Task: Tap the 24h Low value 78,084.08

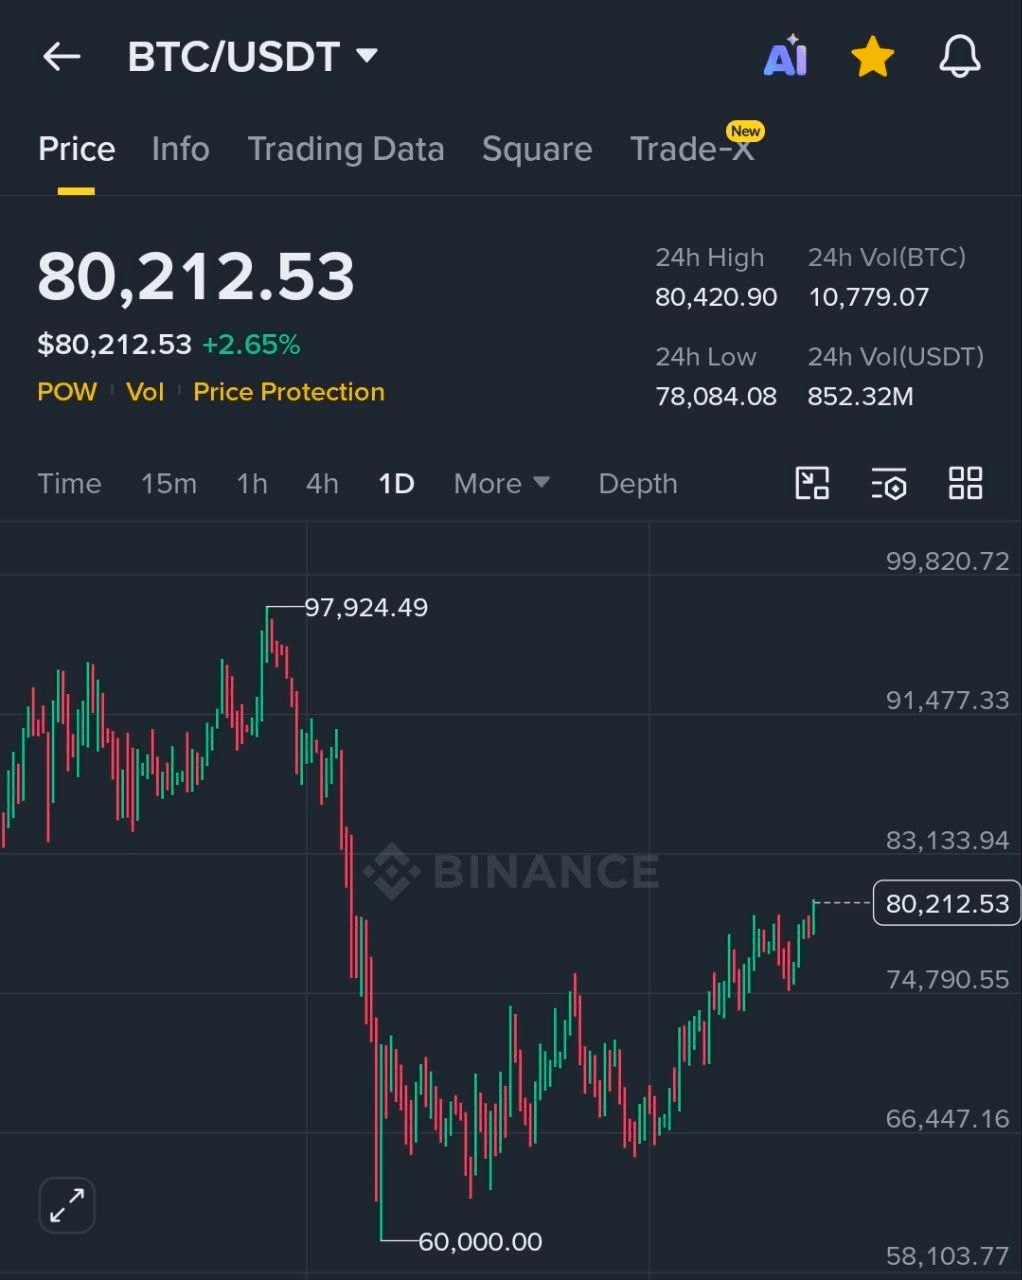Action: (716, 396)
